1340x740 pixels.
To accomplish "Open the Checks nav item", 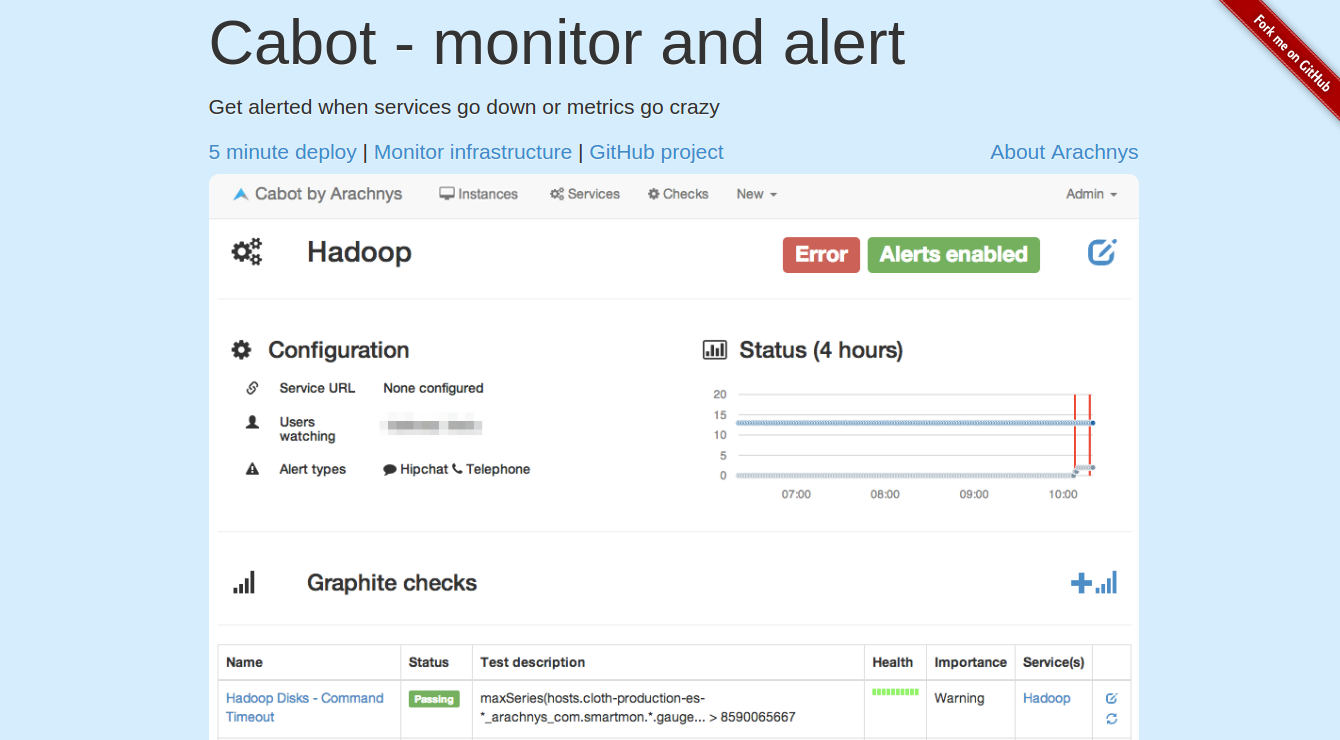I will click(x=678, y=194).
